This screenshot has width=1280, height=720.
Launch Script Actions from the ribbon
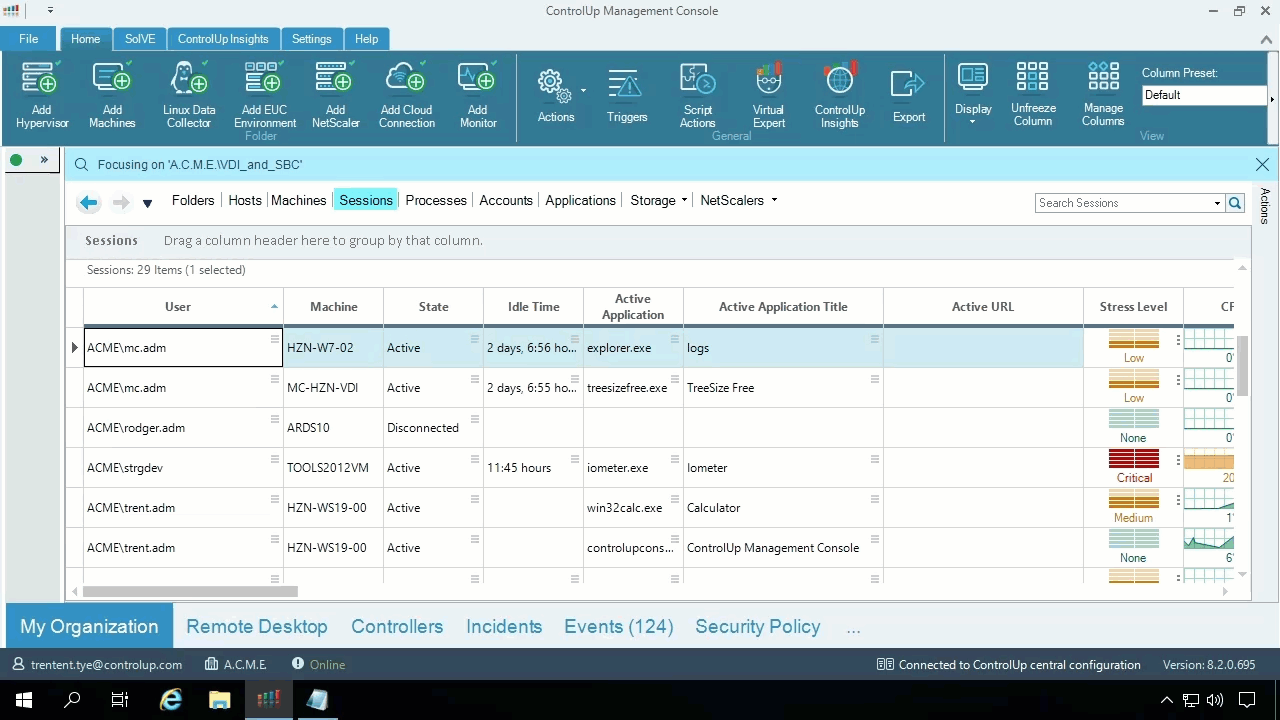698,95
